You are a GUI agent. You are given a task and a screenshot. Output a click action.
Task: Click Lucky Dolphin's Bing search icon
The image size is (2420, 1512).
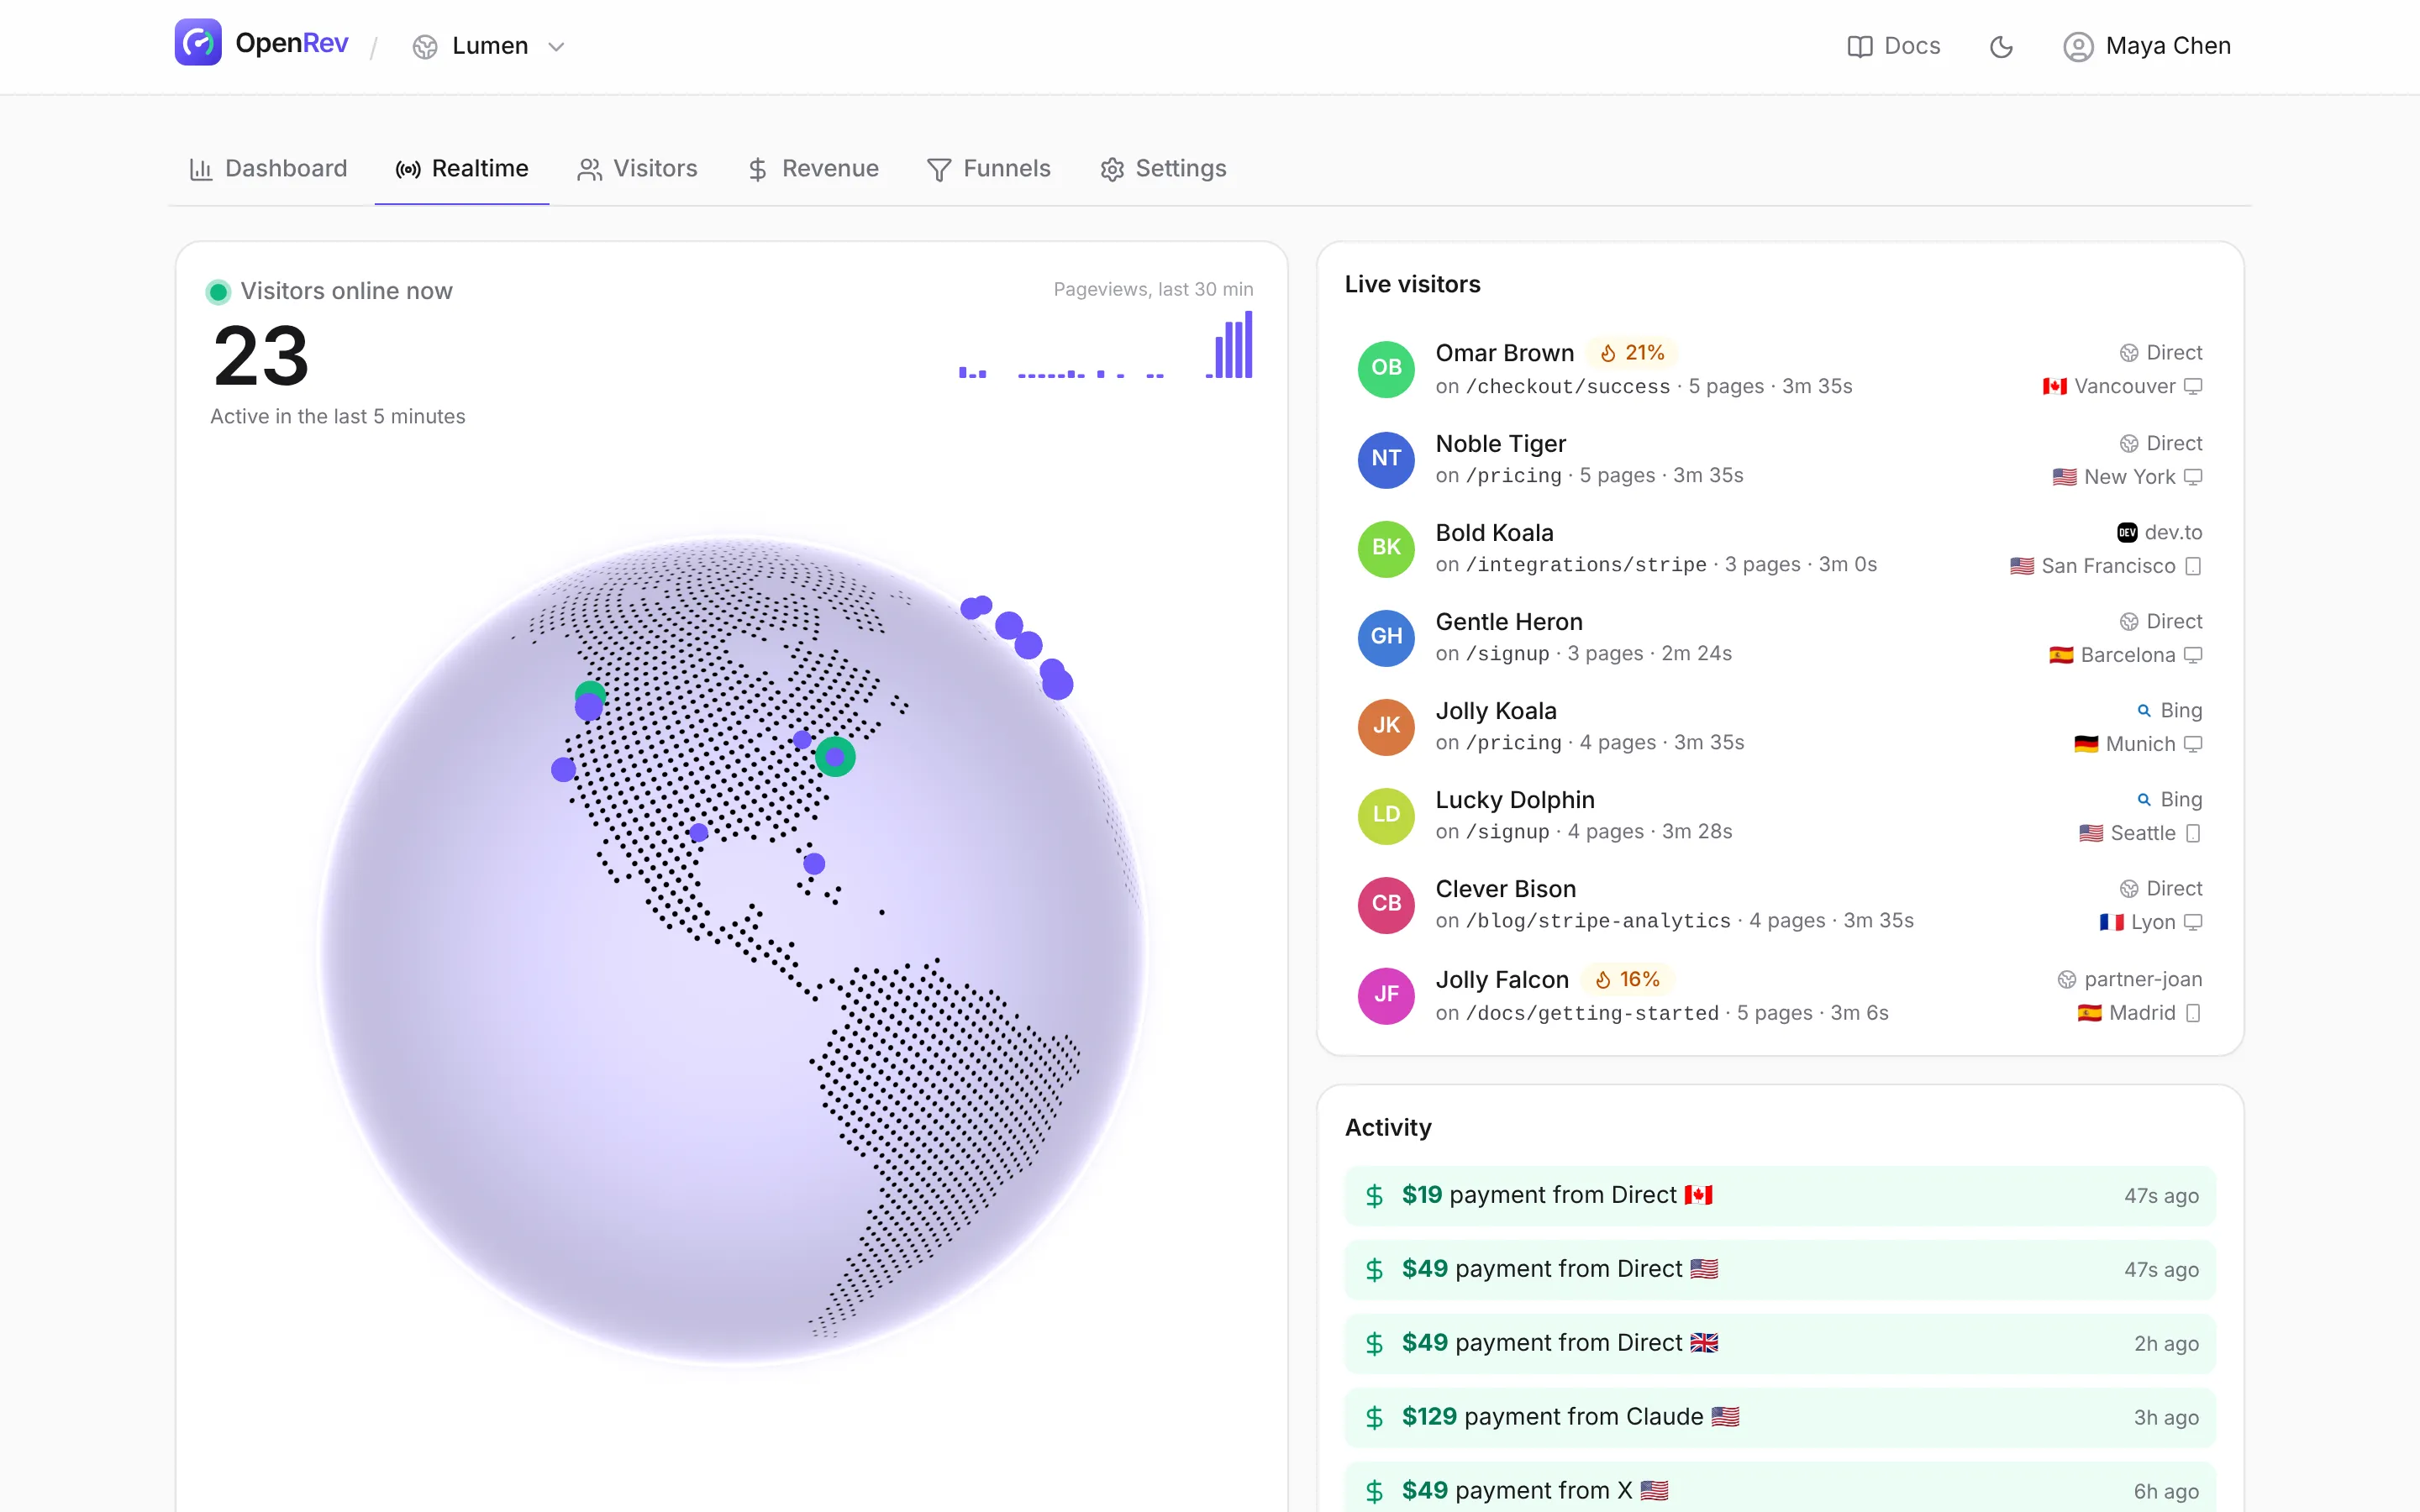click(x=2143, y=800)
